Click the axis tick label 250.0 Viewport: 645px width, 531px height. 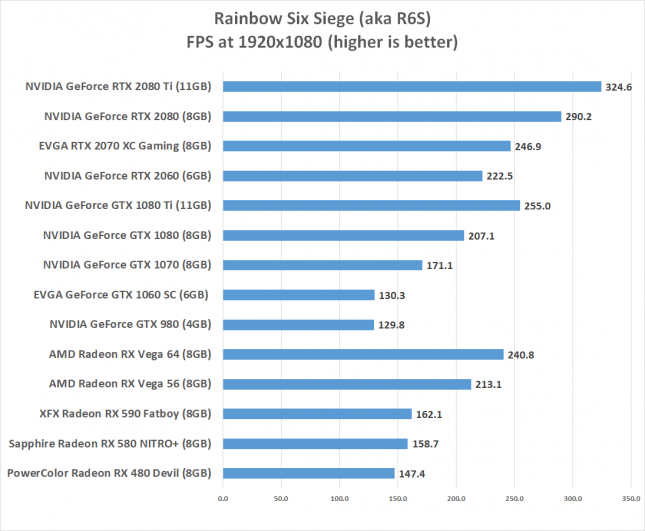pyautogui.click(x=515, y=499)
